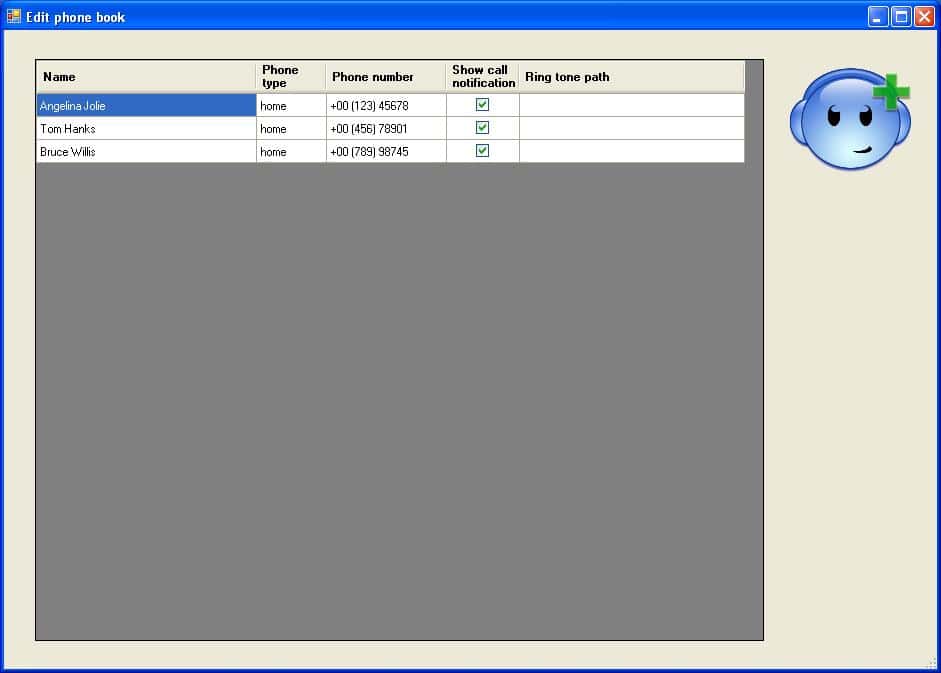The width and height of the screenshot is (941, 673).
Task: Click Tom Hanks's ring tone path cell
Action: [x=631, y=129]
